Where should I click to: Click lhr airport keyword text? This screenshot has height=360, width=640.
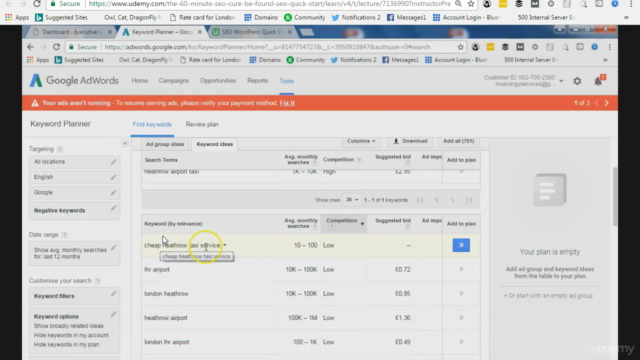(x=157, y=269)
